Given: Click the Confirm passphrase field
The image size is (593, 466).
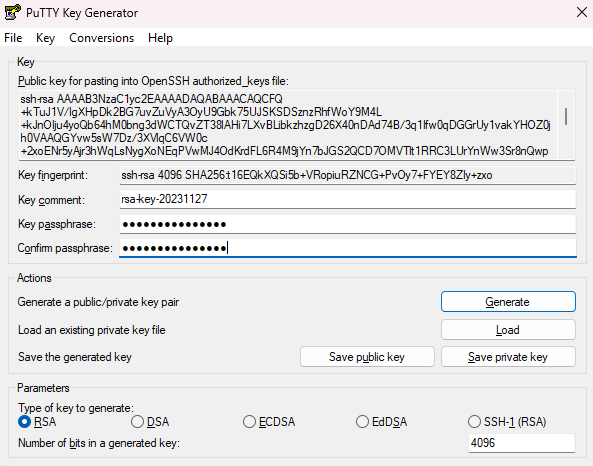Looking at the screenshot, I should (348, 248).
